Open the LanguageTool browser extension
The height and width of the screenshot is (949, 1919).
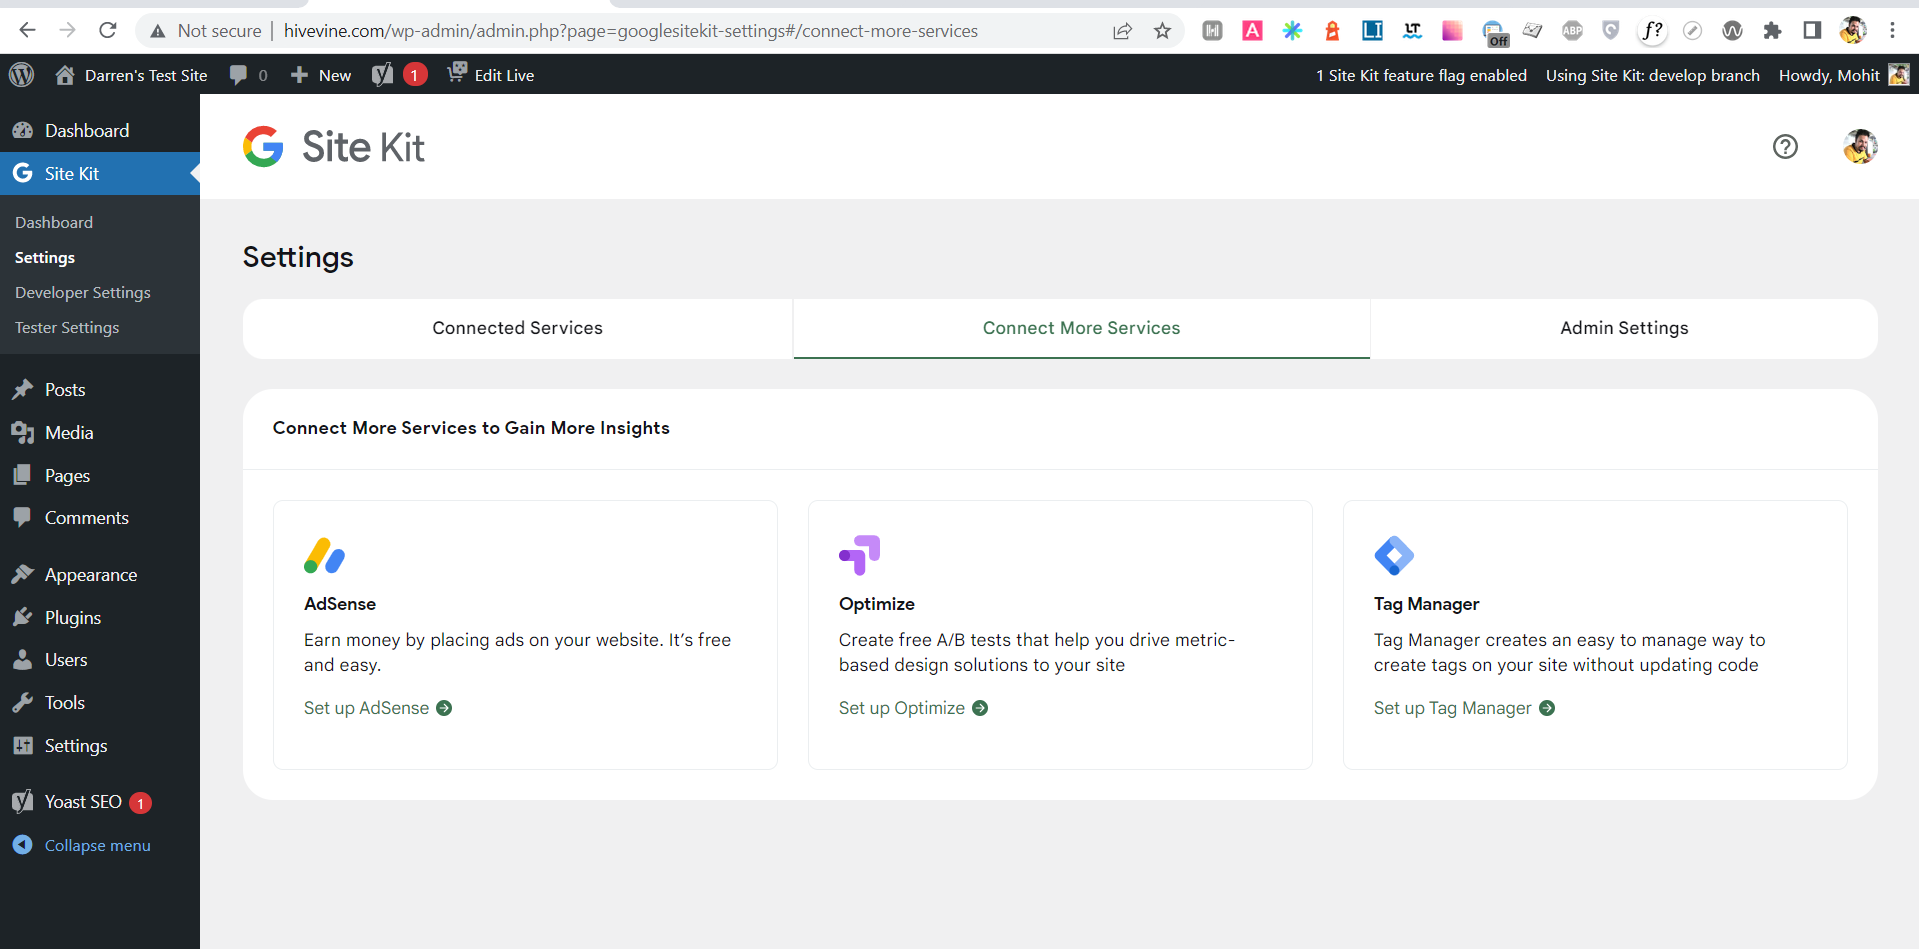click(x=1411, y=31)
